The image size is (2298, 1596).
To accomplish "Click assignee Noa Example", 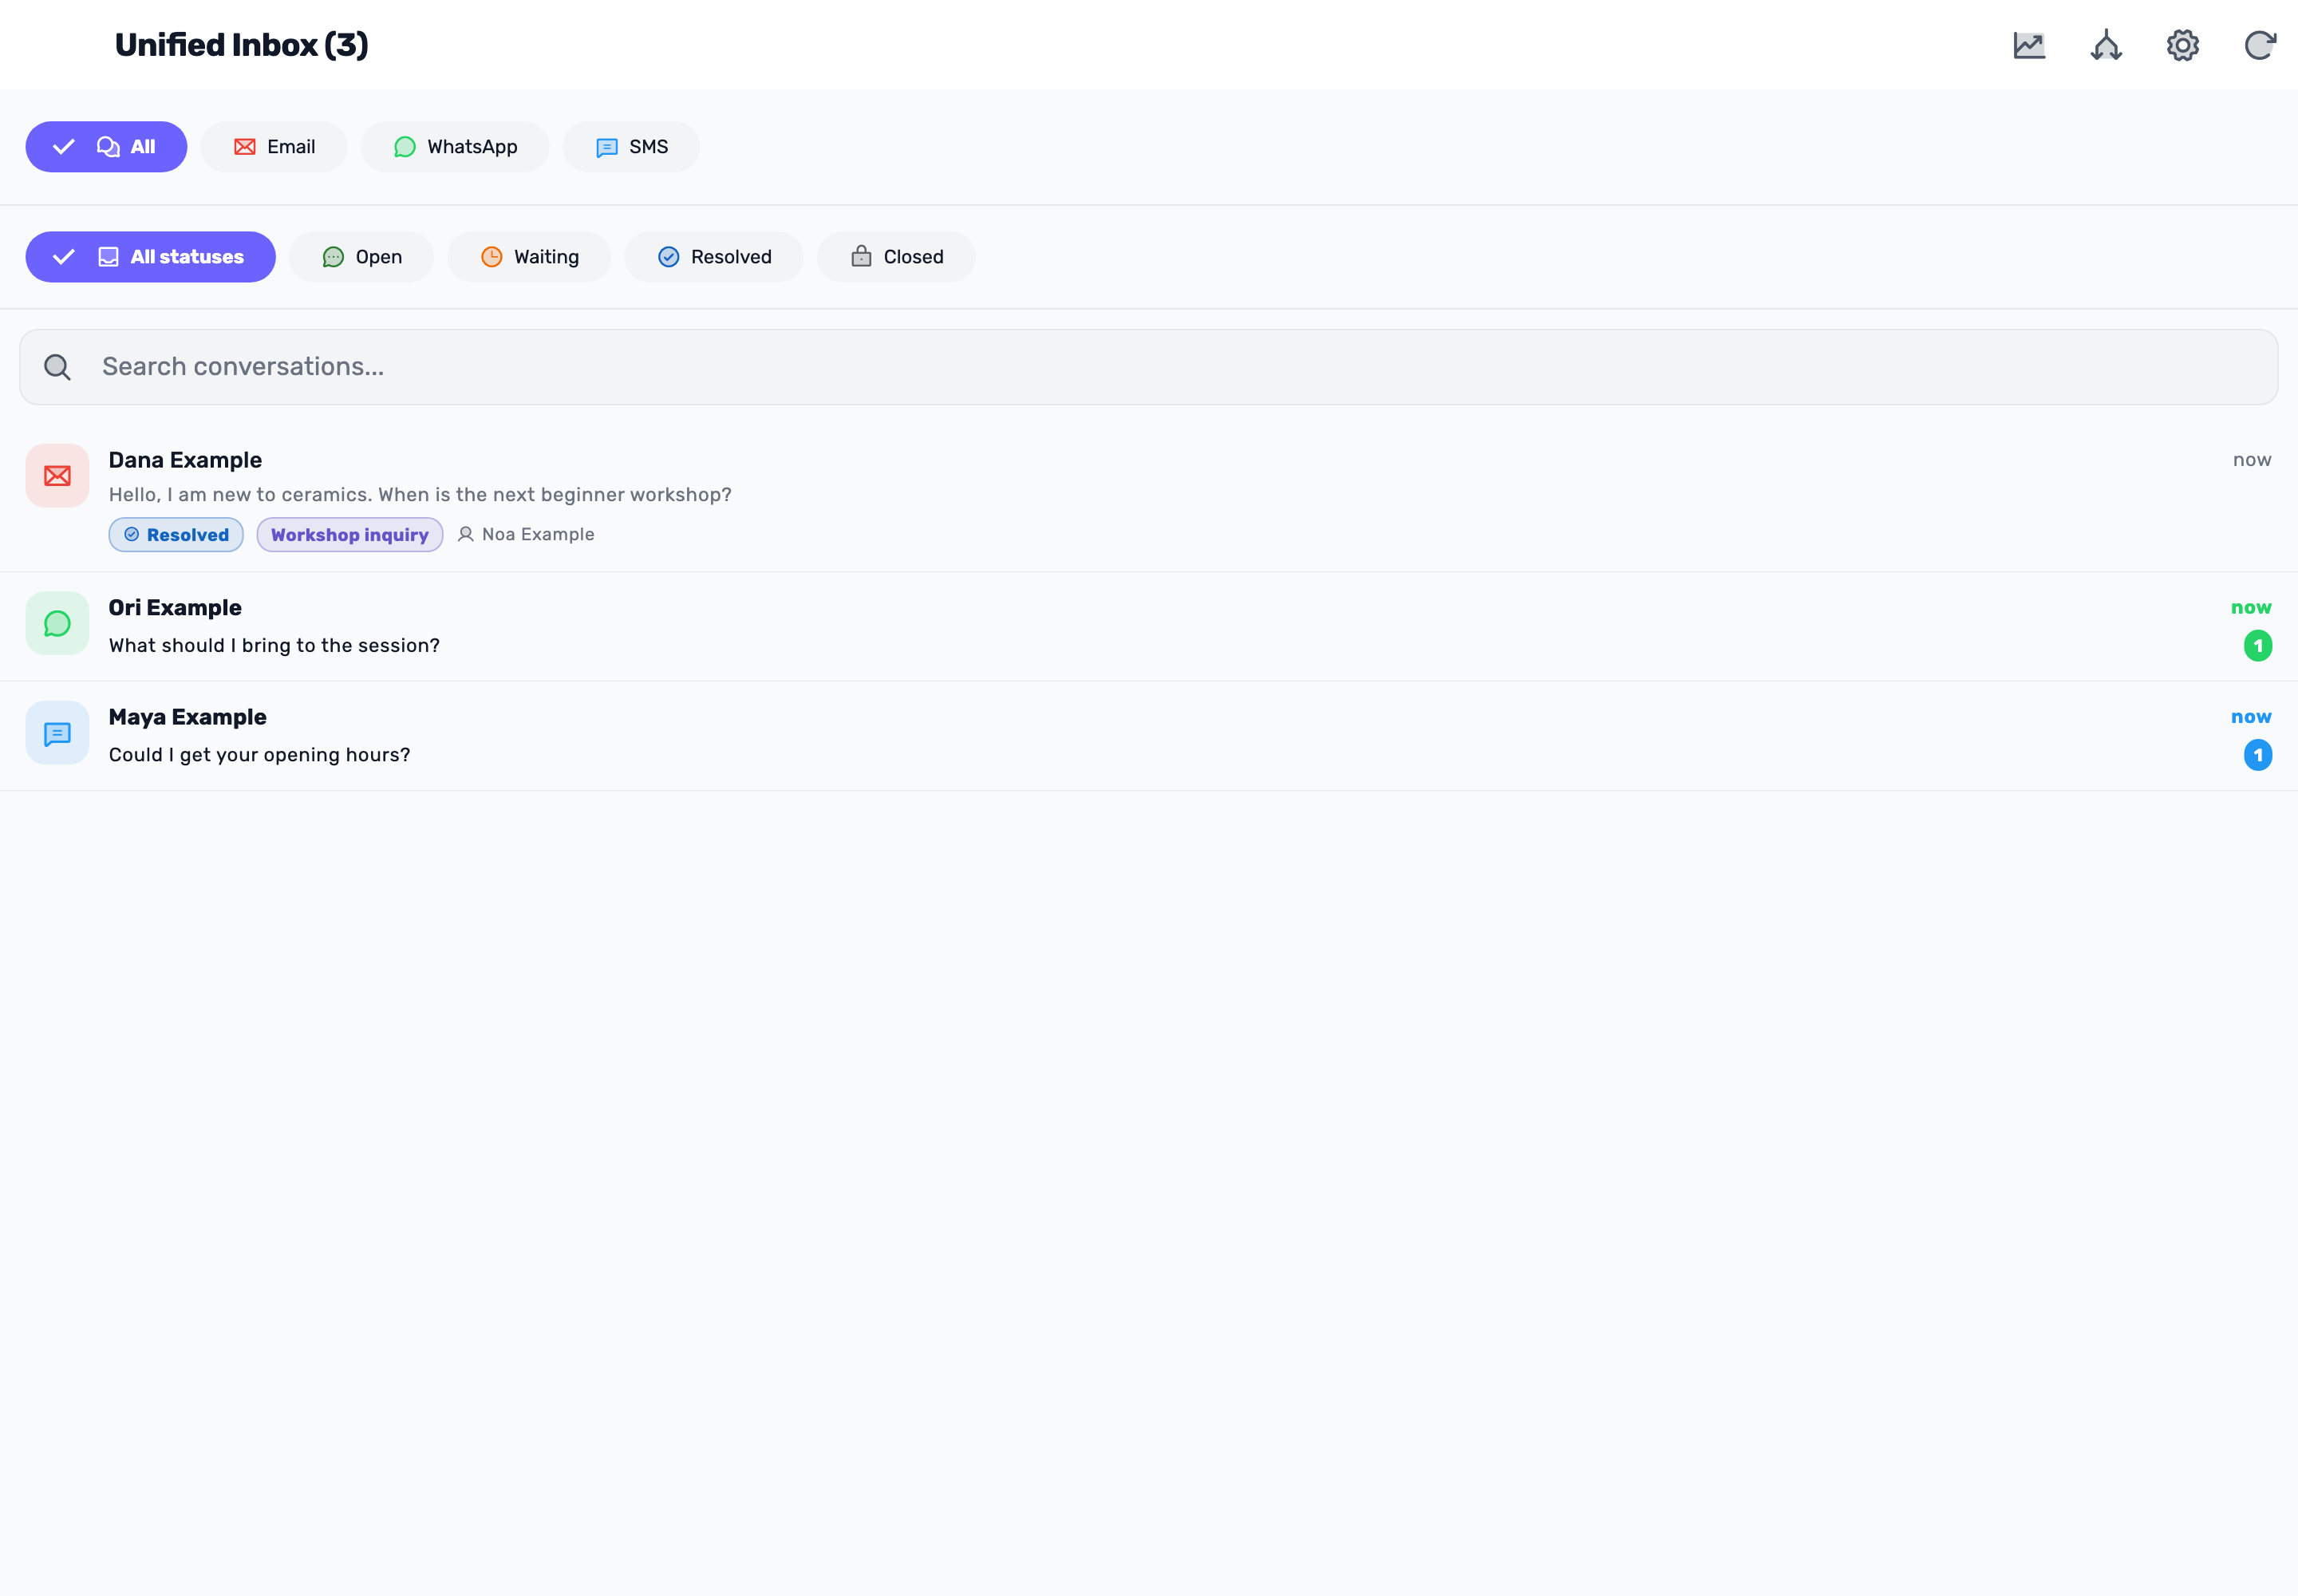I will [526, 535].
